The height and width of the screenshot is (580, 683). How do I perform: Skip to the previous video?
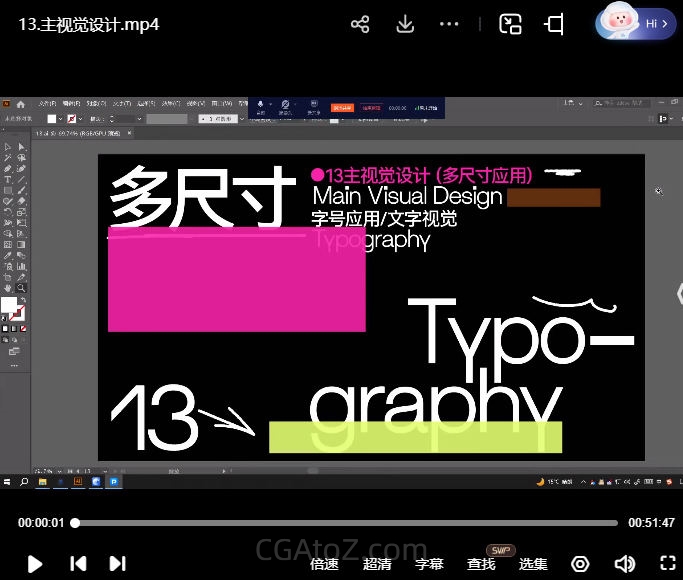78,563
